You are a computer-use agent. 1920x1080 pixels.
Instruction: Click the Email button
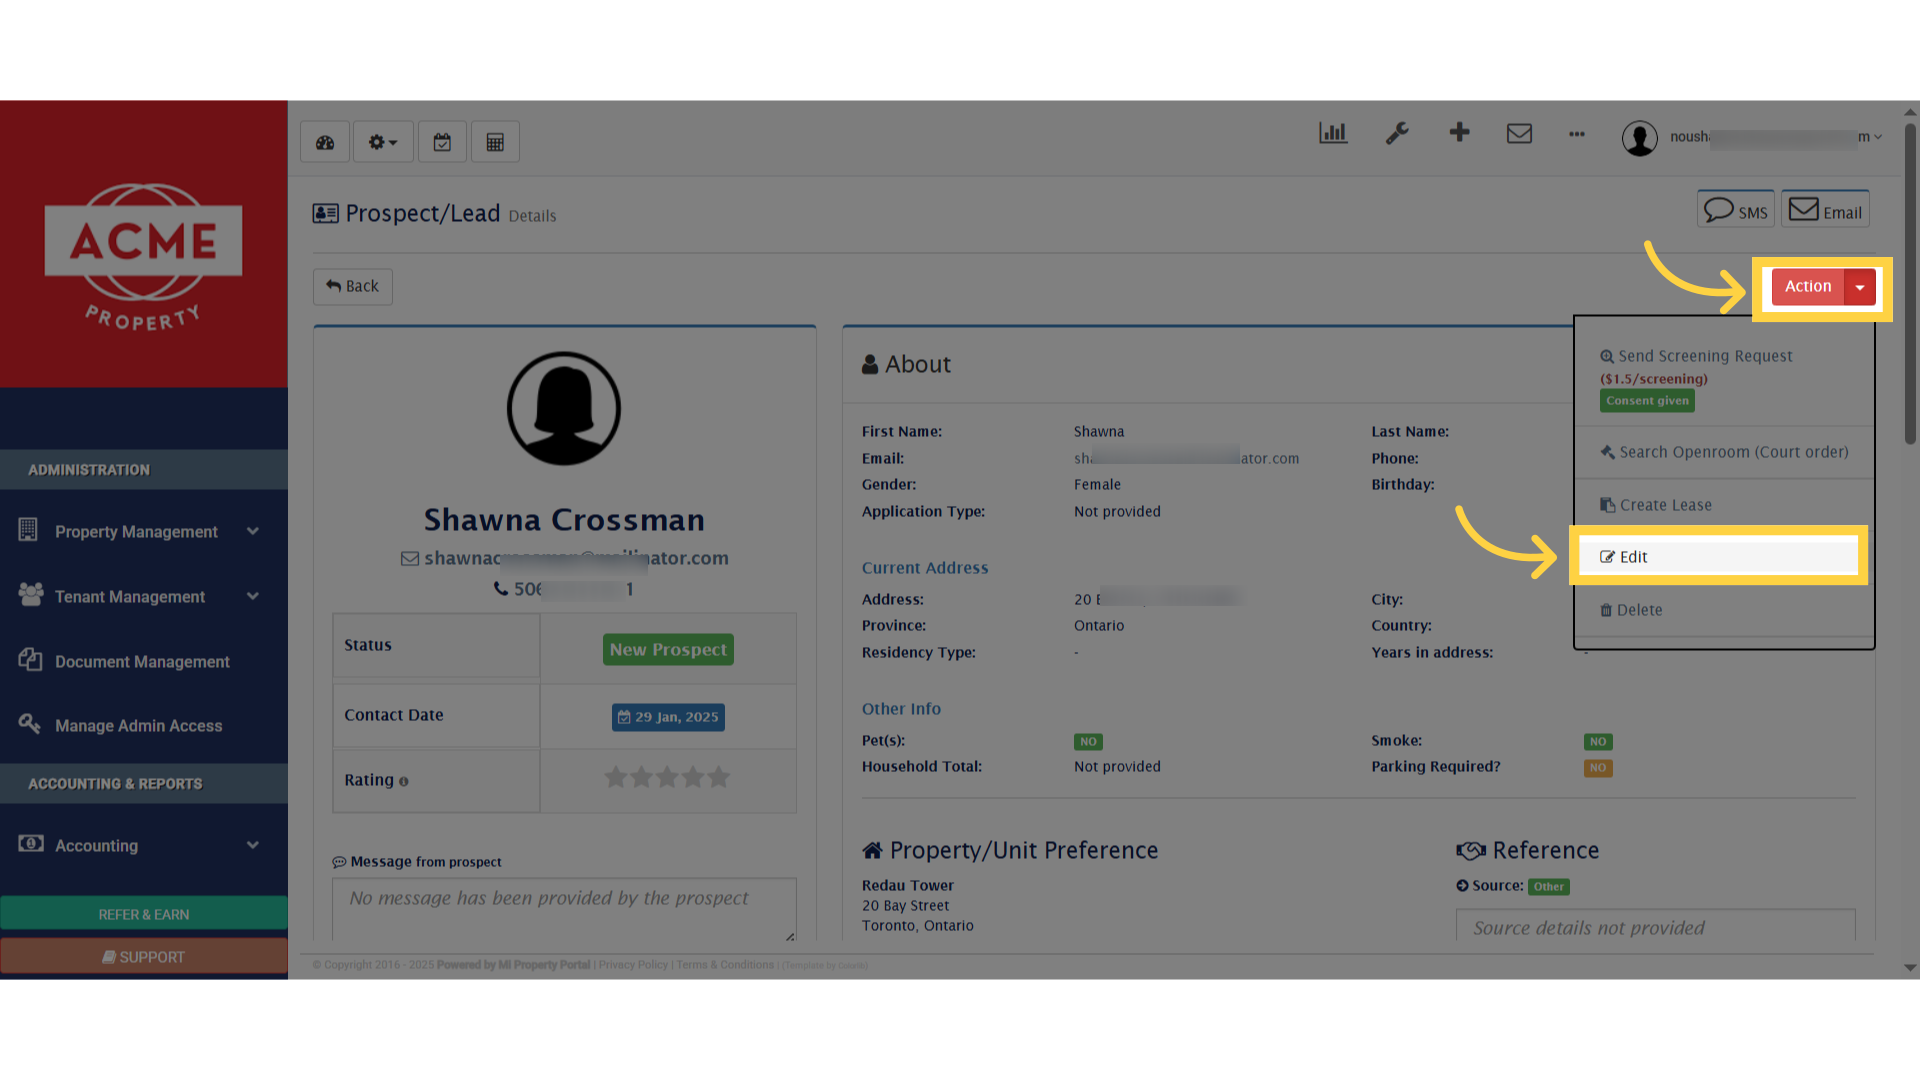click(1825, 209)
